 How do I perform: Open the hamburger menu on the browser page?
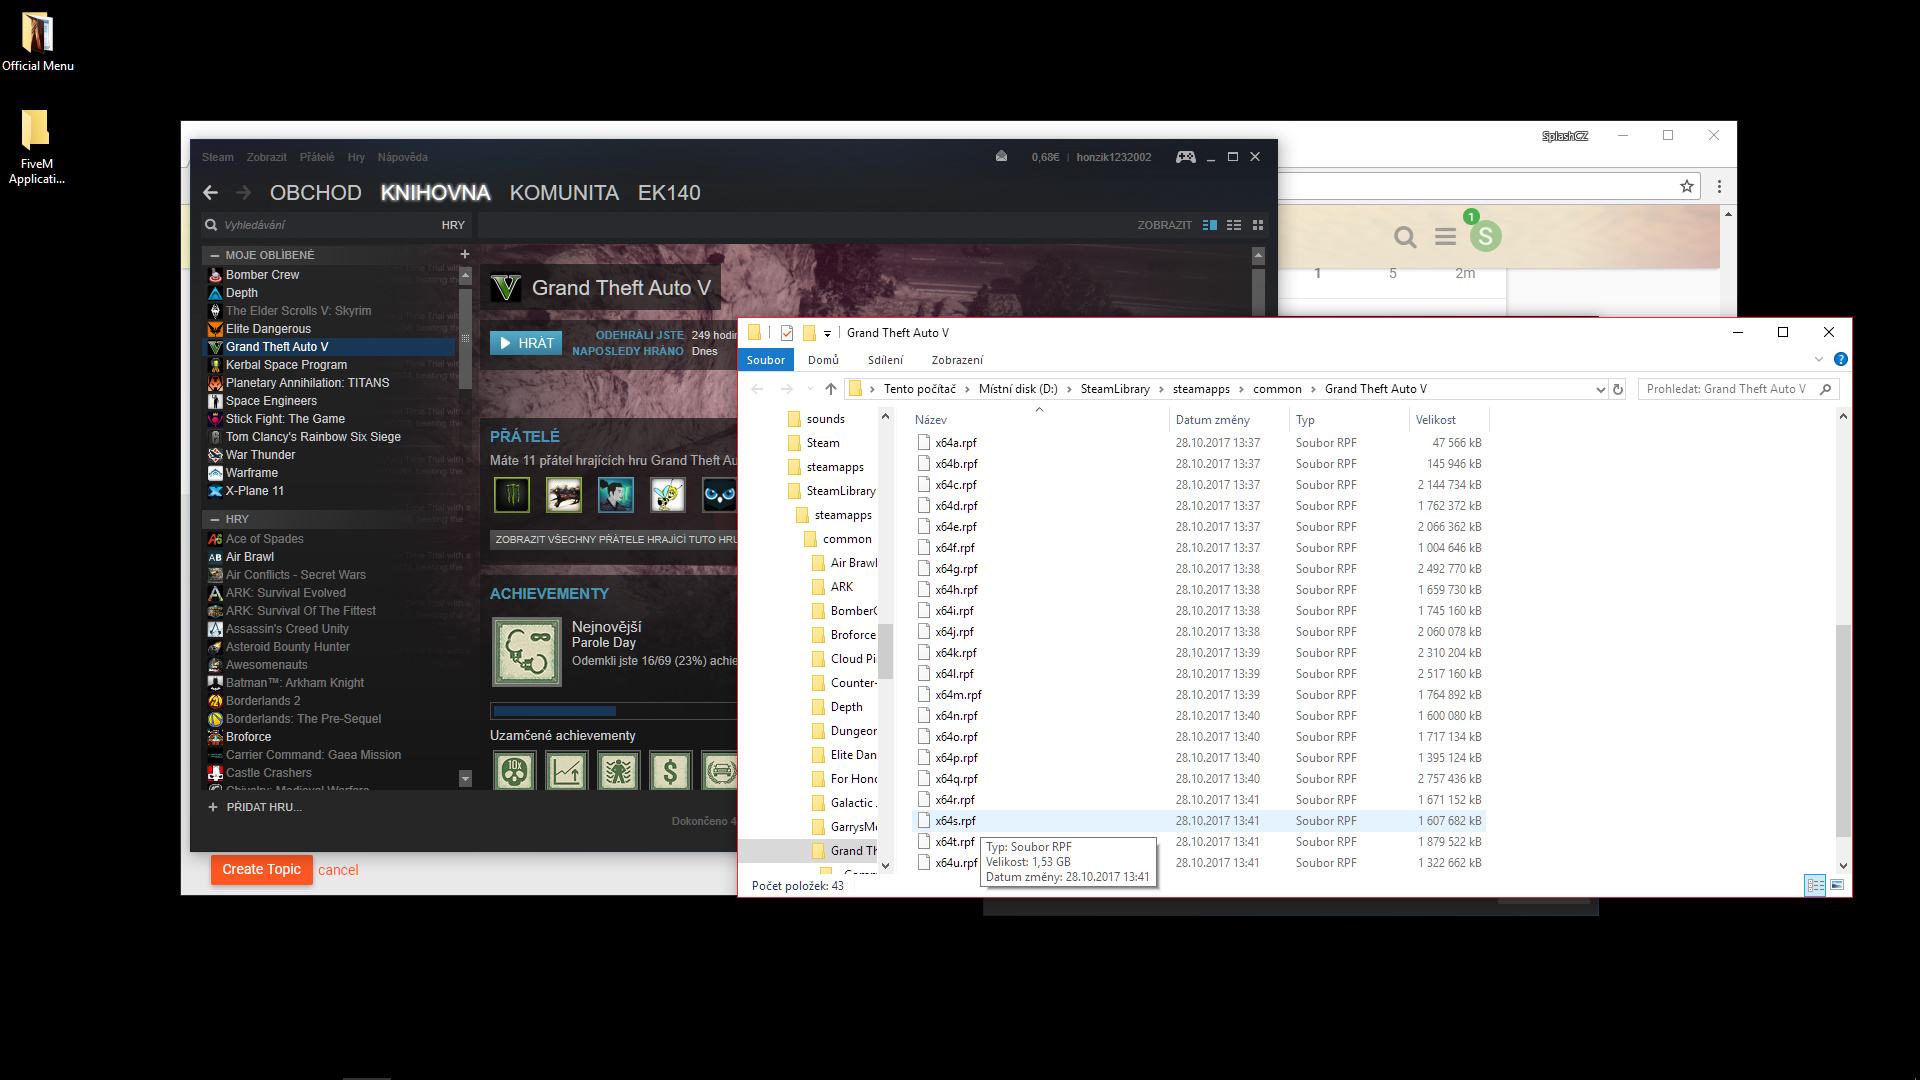pyautogui.click(x=1445, y=237)
